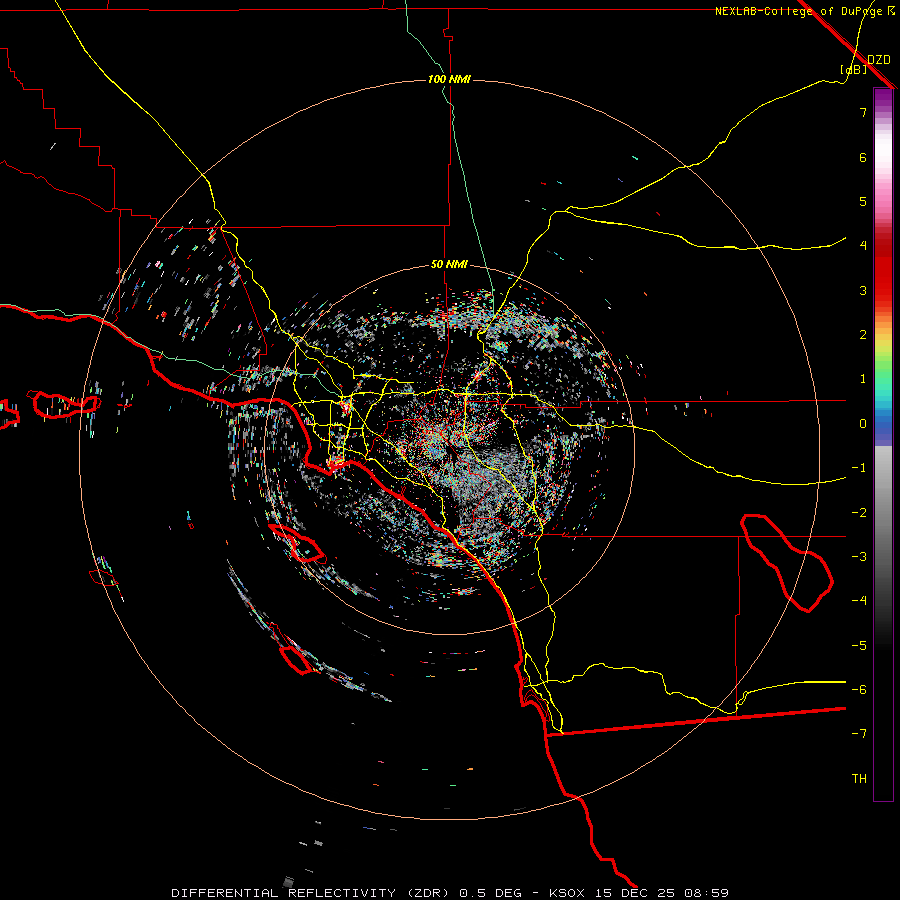
Task: Click the "-3" value on the color scale
Action: (859, 557)
